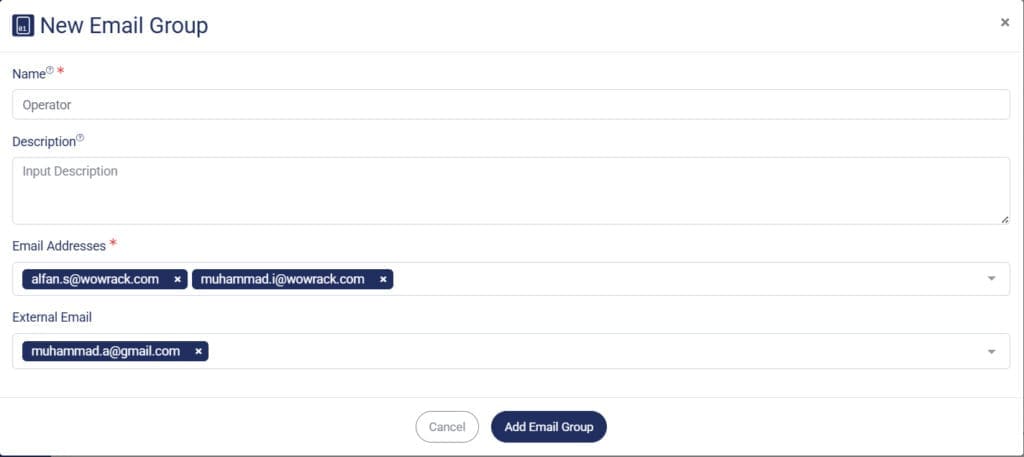Remove muhammad.a@gmail.com from External Email
The width and height of the screenshot is (1024, 457).
tap(198, 351)
